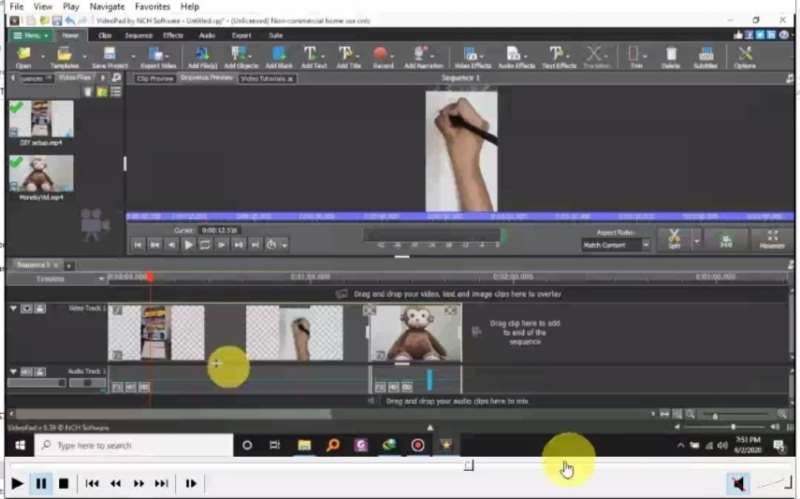The image size is (800, 499).
Task: Select the monkey video thumbnail in bin
Action: (41, 174)
